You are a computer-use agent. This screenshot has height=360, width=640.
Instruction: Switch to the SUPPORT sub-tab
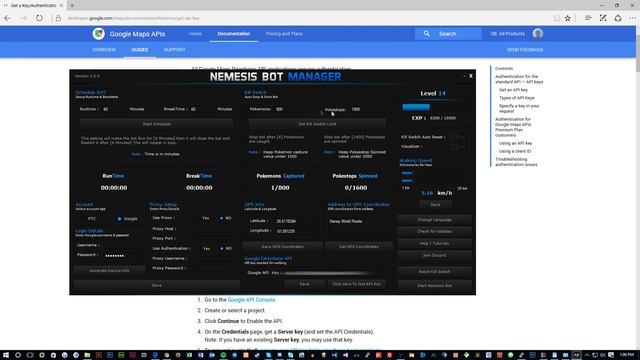[175, 50]
